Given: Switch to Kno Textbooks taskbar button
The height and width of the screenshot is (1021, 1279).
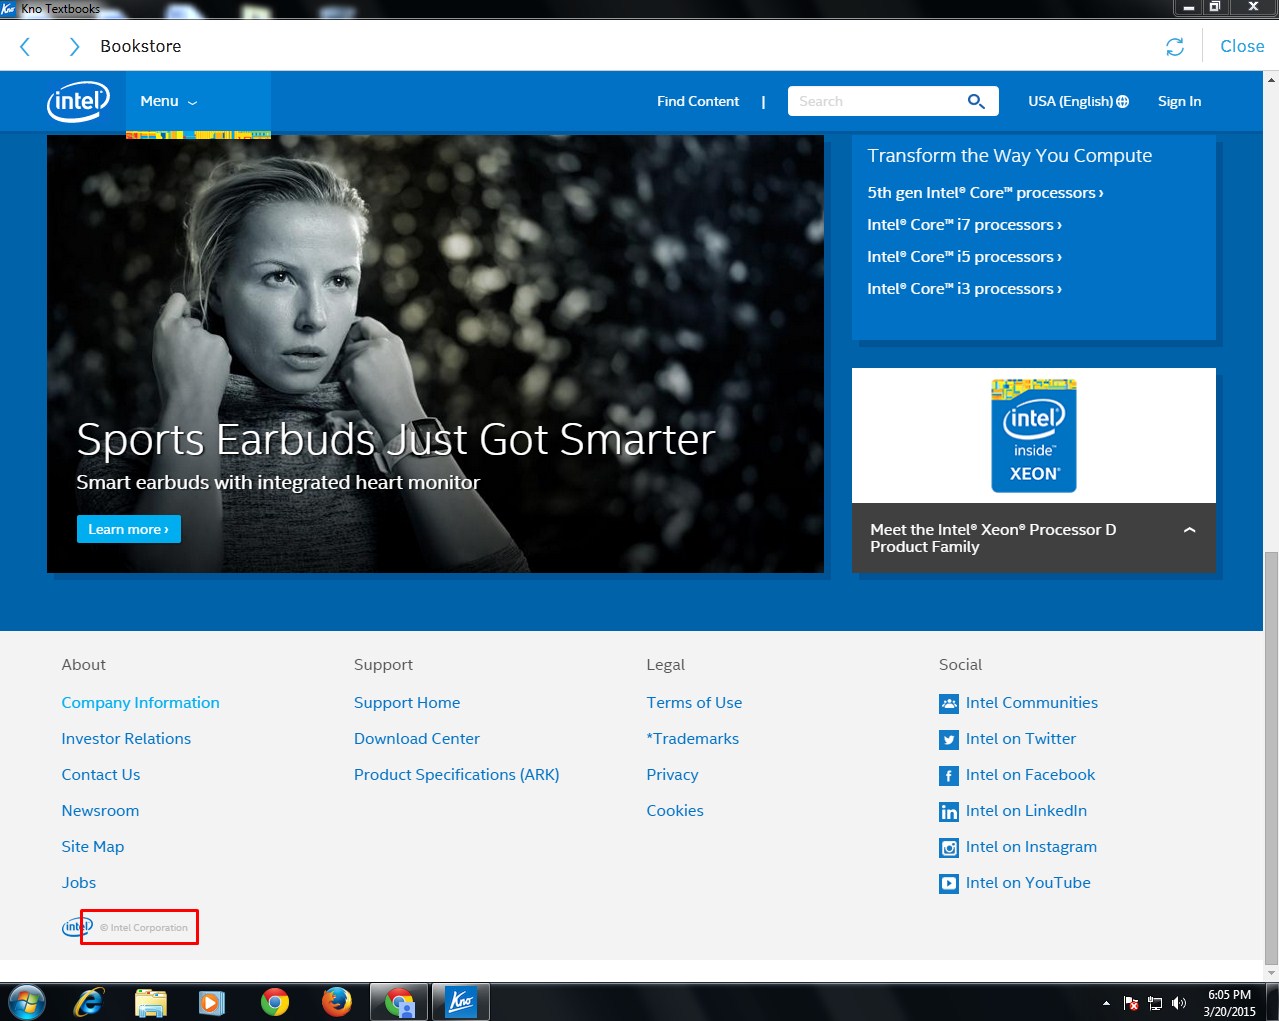Looking at the screenshot, I should tap(461, 1002).
